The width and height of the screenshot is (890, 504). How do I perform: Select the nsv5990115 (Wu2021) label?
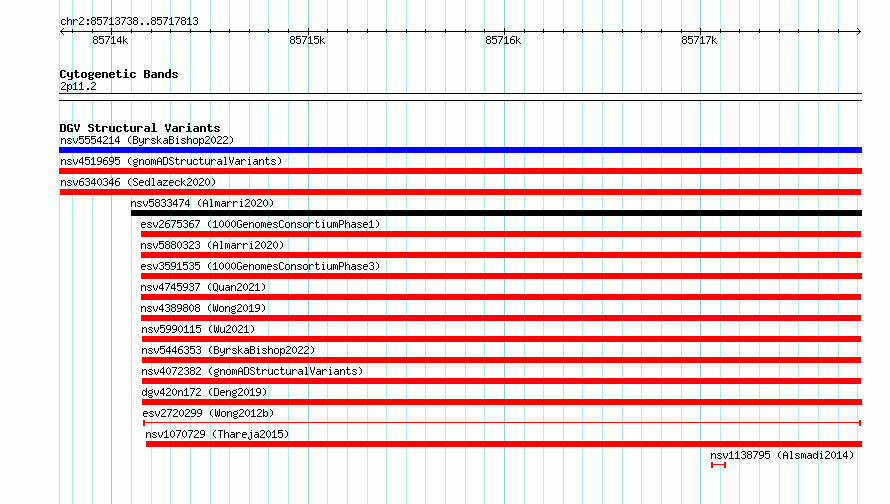click(x=198, y=329)
